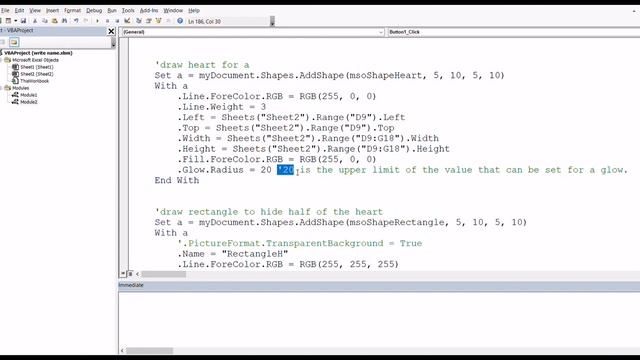The height and width of the screenshot is (360, 640).
Task: Open the Insert object dropdown arrow in toolbar
Action: [x=16, y=21]
